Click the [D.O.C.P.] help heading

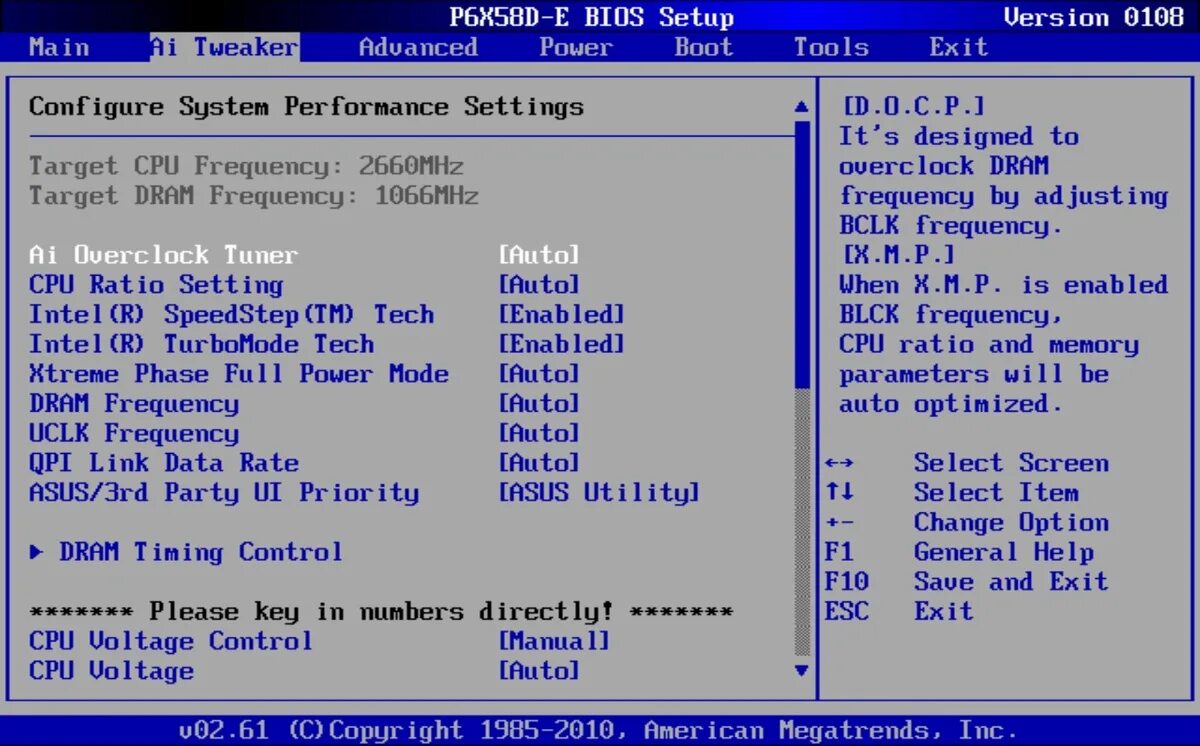coord(913,107)
